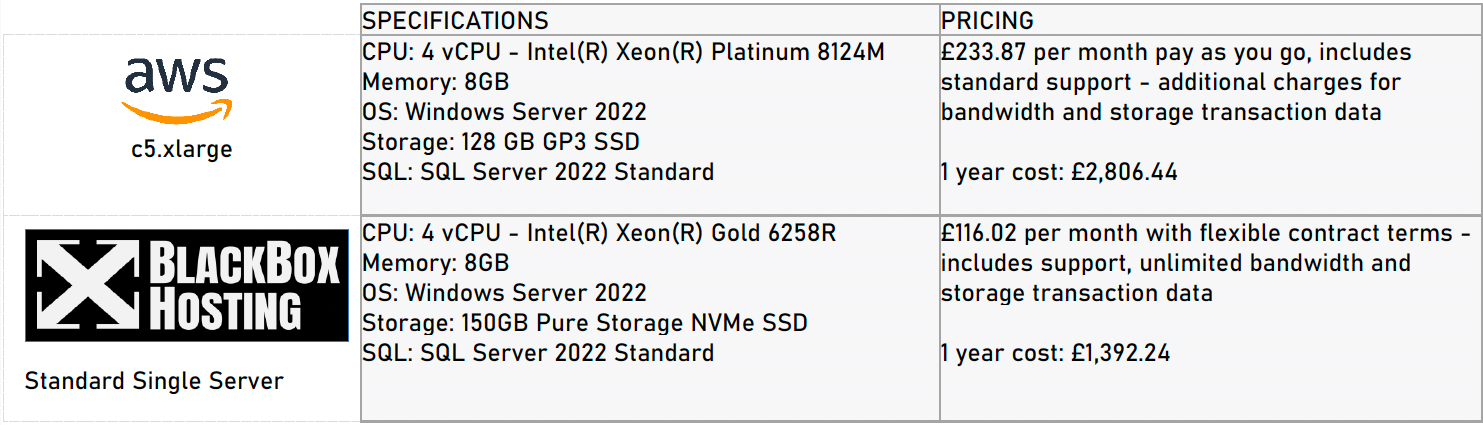The height and width of the screenshot is (425, 1483).
Task: Click the 1 year cost £2,806.44
Action: (1059, 172)
